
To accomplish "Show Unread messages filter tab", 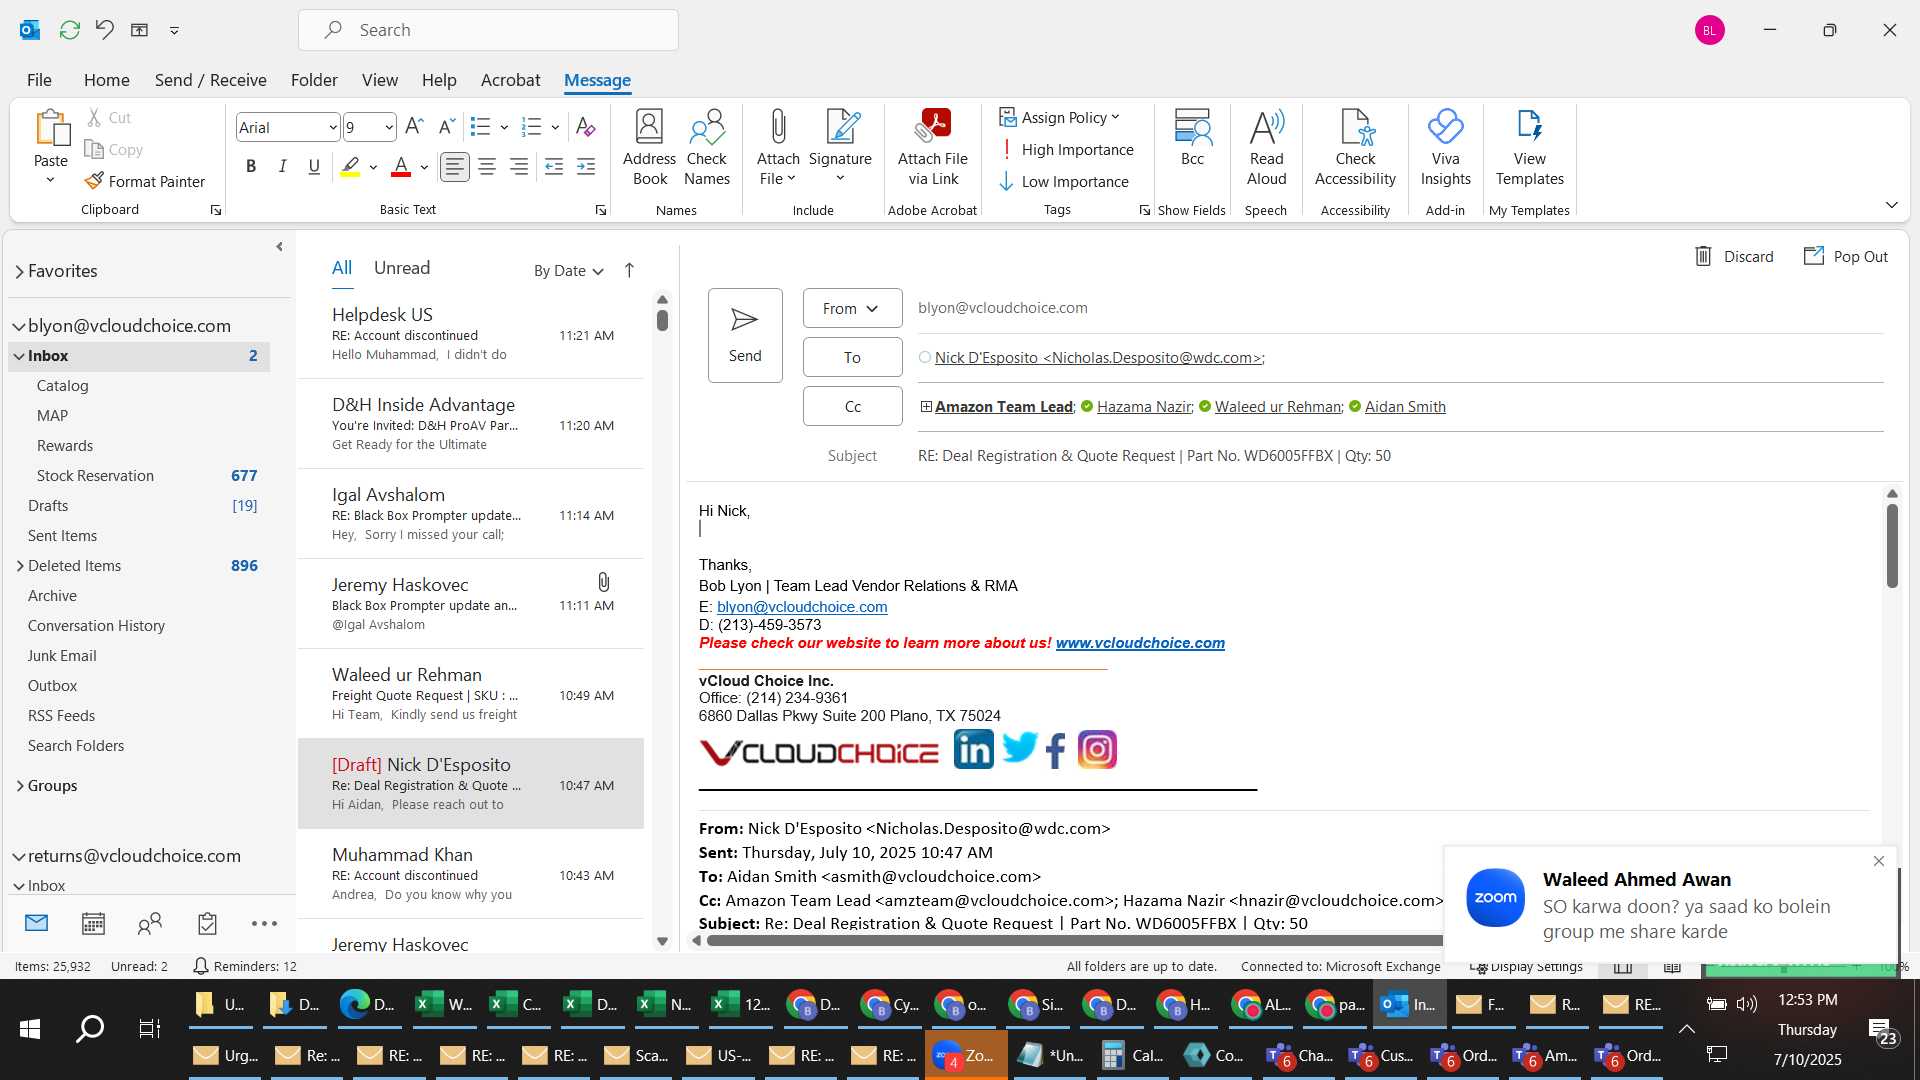I will click(402, 268).
